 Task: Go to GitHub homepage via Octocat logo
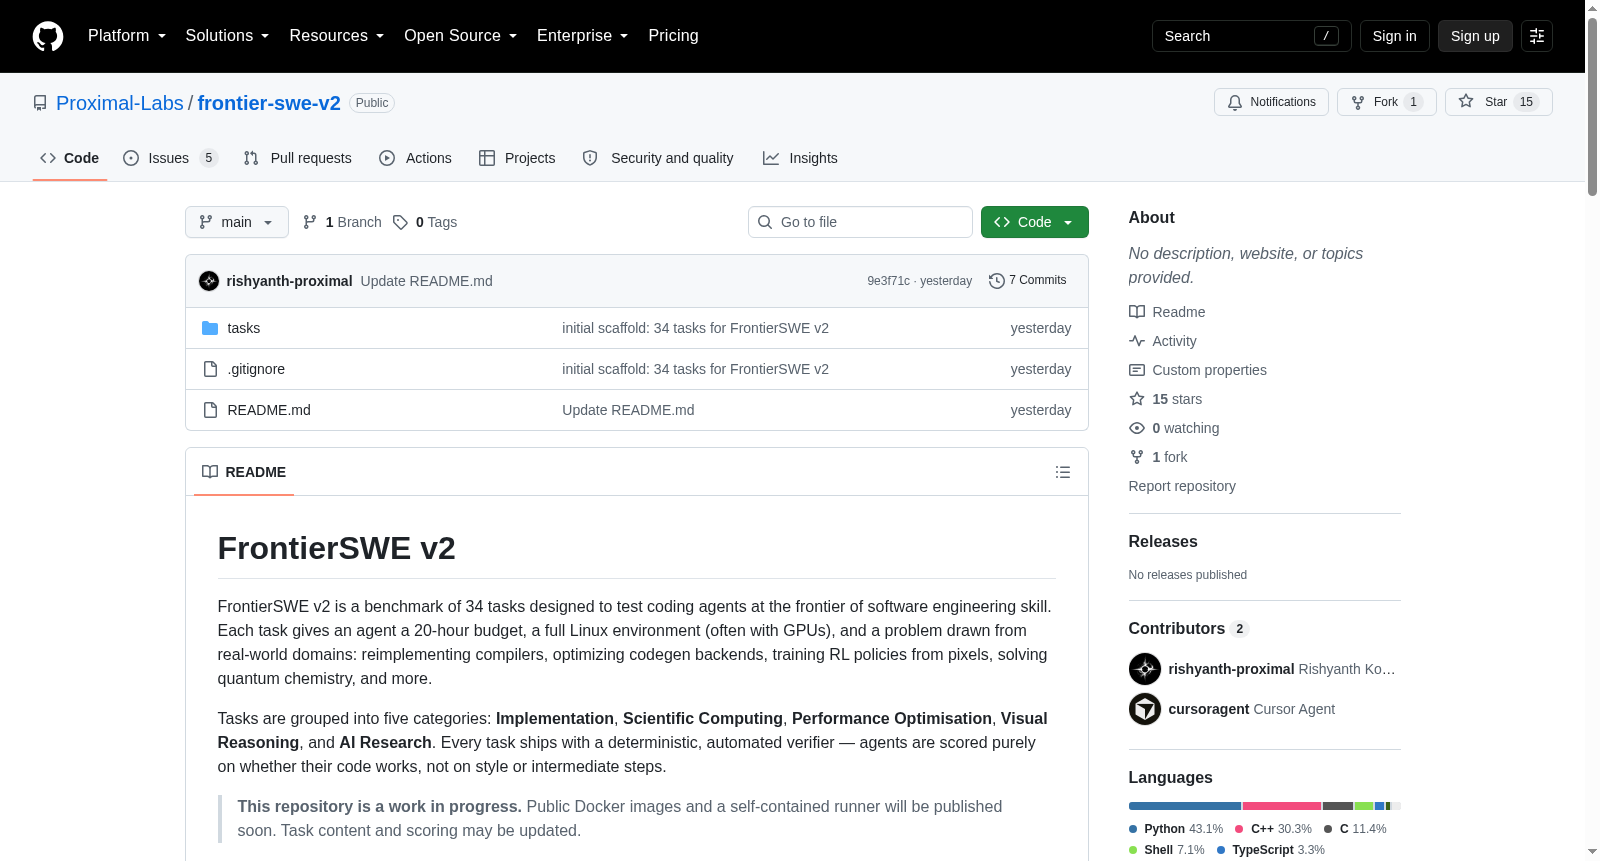(x=48, y=36)
